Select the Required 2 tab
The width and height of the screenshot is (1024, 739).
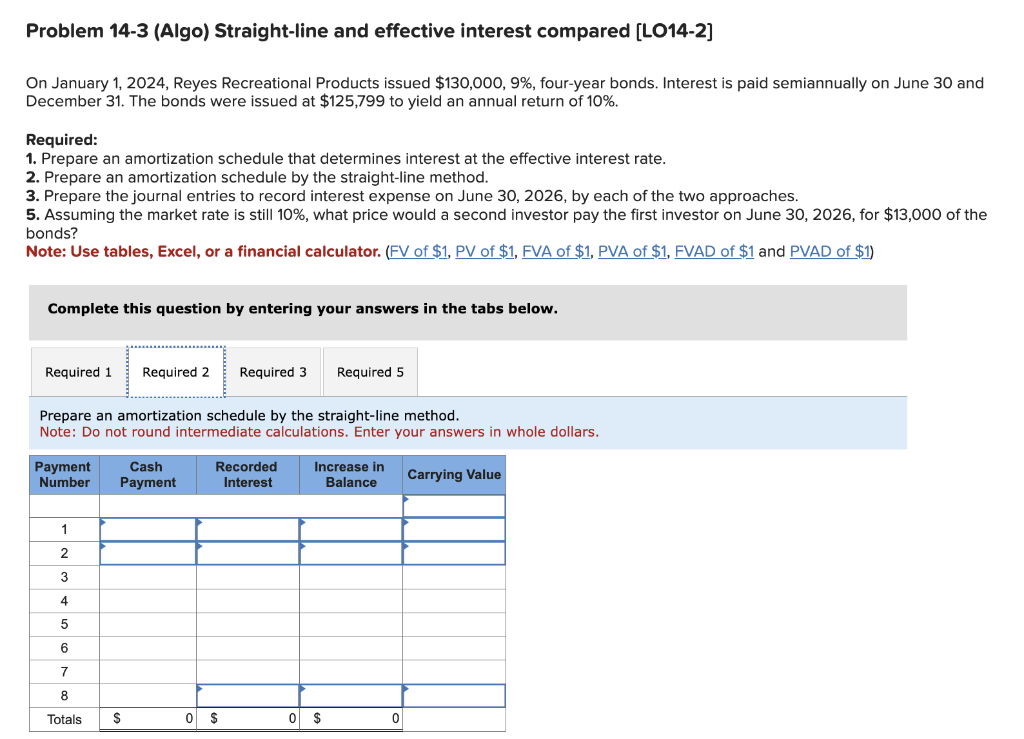click(x=176, y=371)
